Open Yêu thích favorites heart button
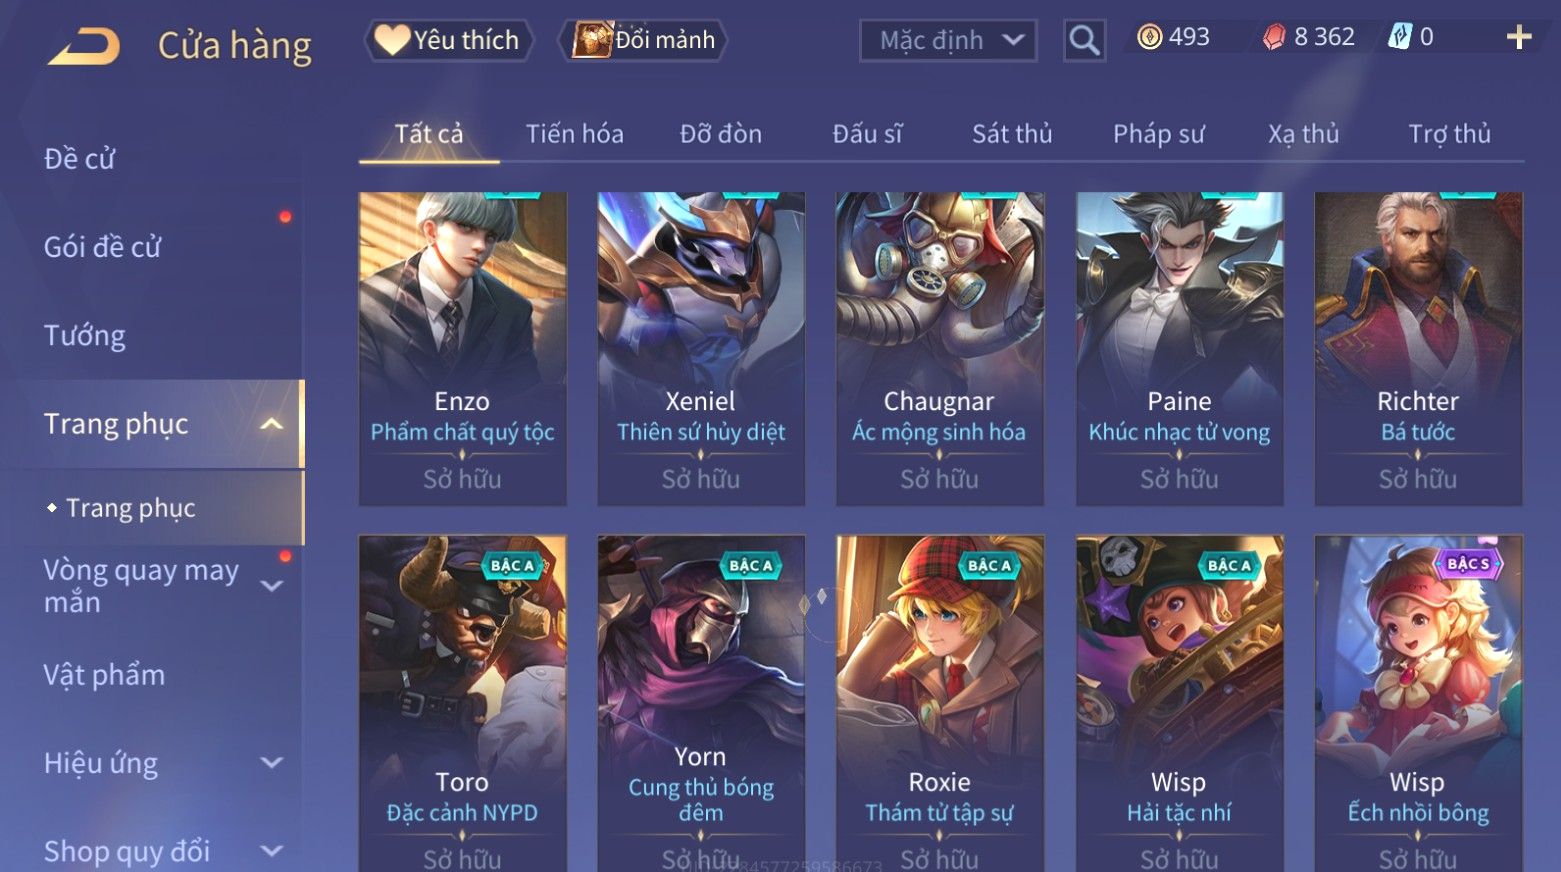 tap(447, 40)
